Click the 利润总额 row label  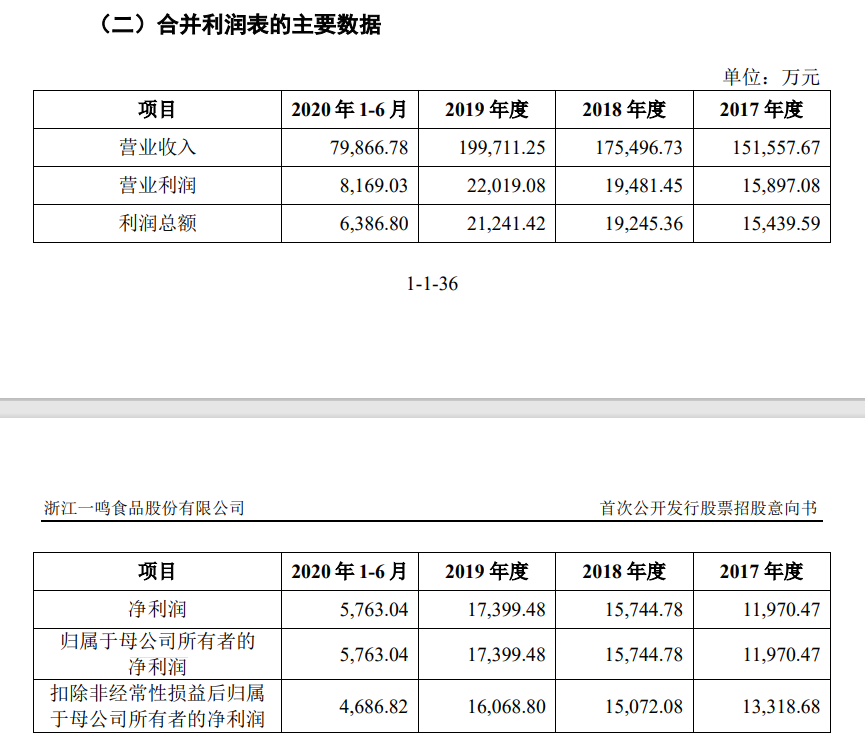tap(155, 223)
